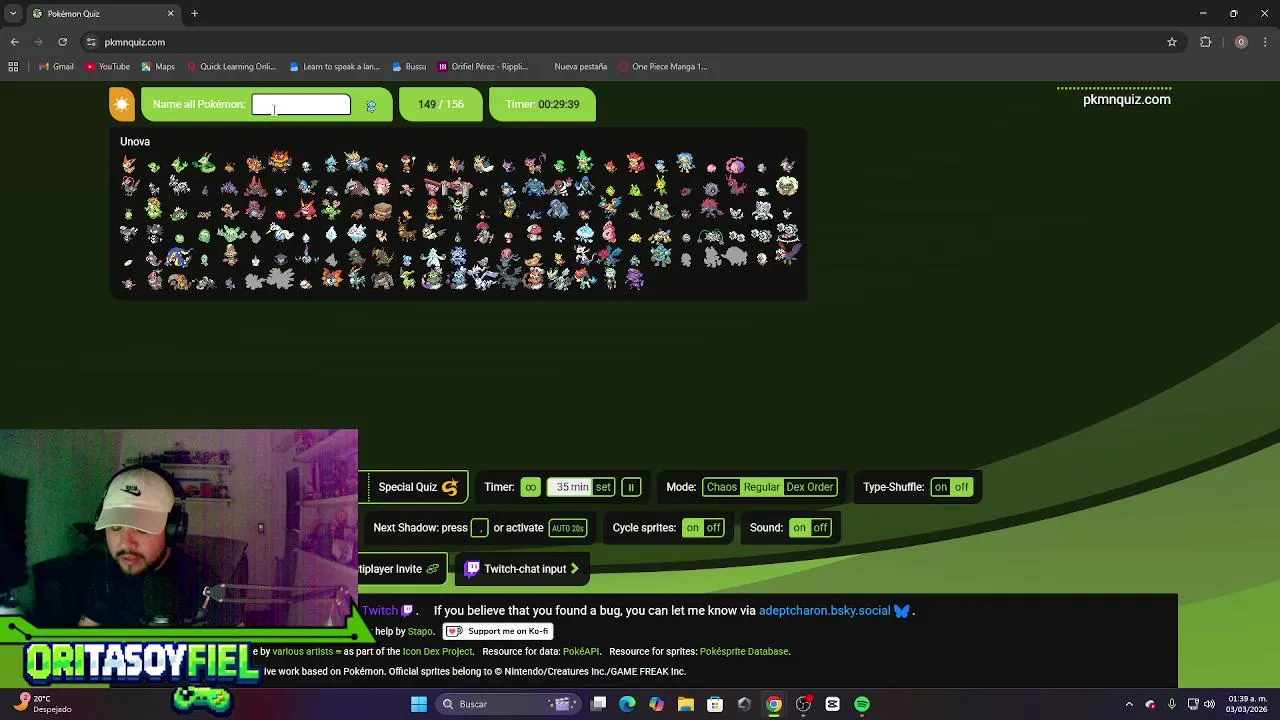Open Spotify from the taskbar
Image resolution: width=1280 pixels, height=720 pixels.
862,704
